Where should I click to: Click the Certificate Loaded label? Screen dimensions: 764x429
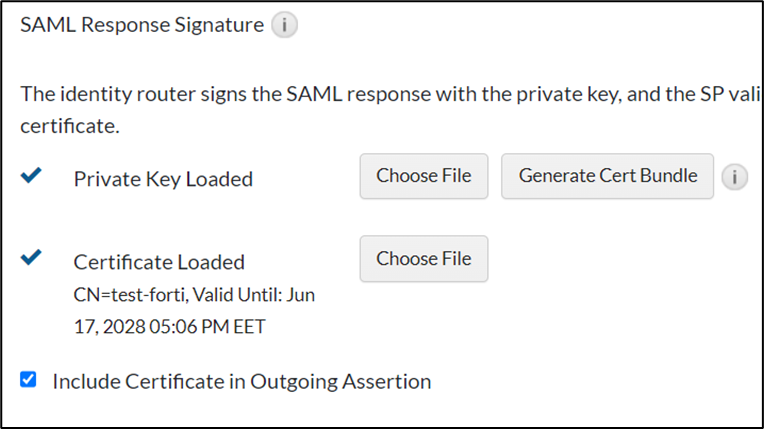(x=159, y=262)
